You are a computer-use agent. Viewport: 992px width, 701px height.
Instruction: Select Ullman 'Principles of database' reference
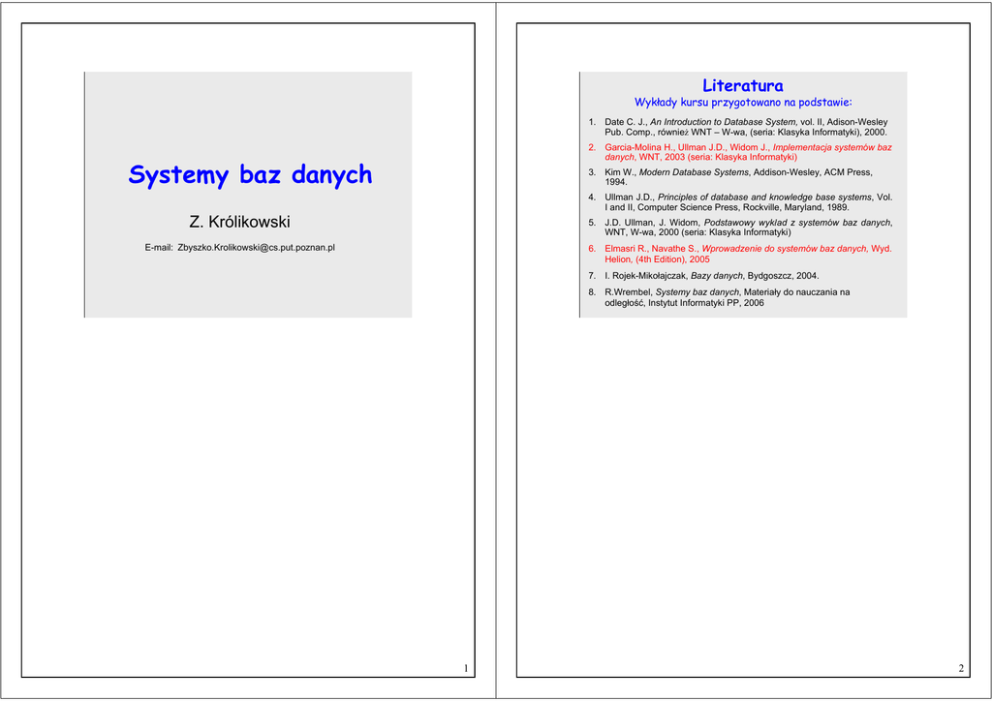tap(747, 202)
